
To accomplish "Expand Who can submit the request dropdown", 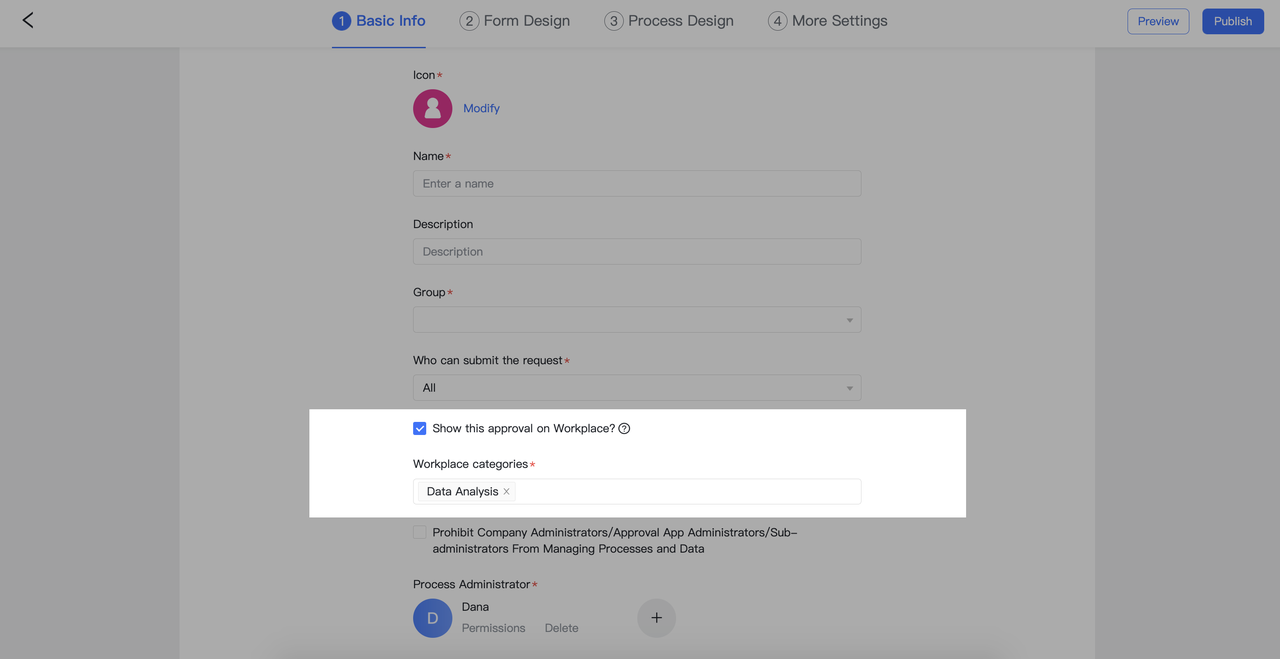I will pyautogui.click(x=636, y=388).
